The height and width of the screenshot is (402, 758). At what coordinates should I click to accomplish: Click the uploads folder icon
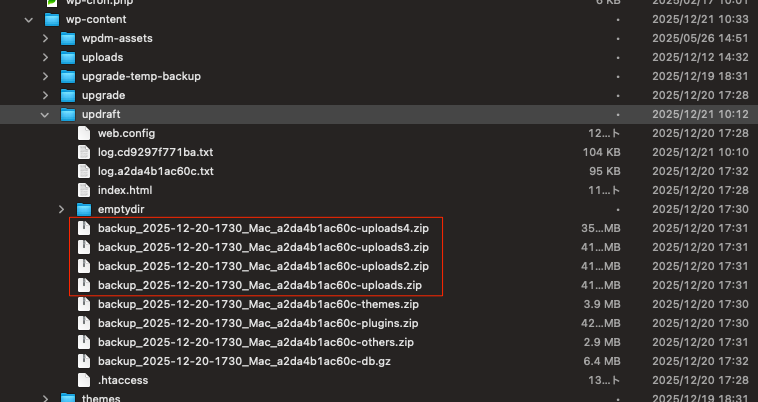tap(68, 57)
